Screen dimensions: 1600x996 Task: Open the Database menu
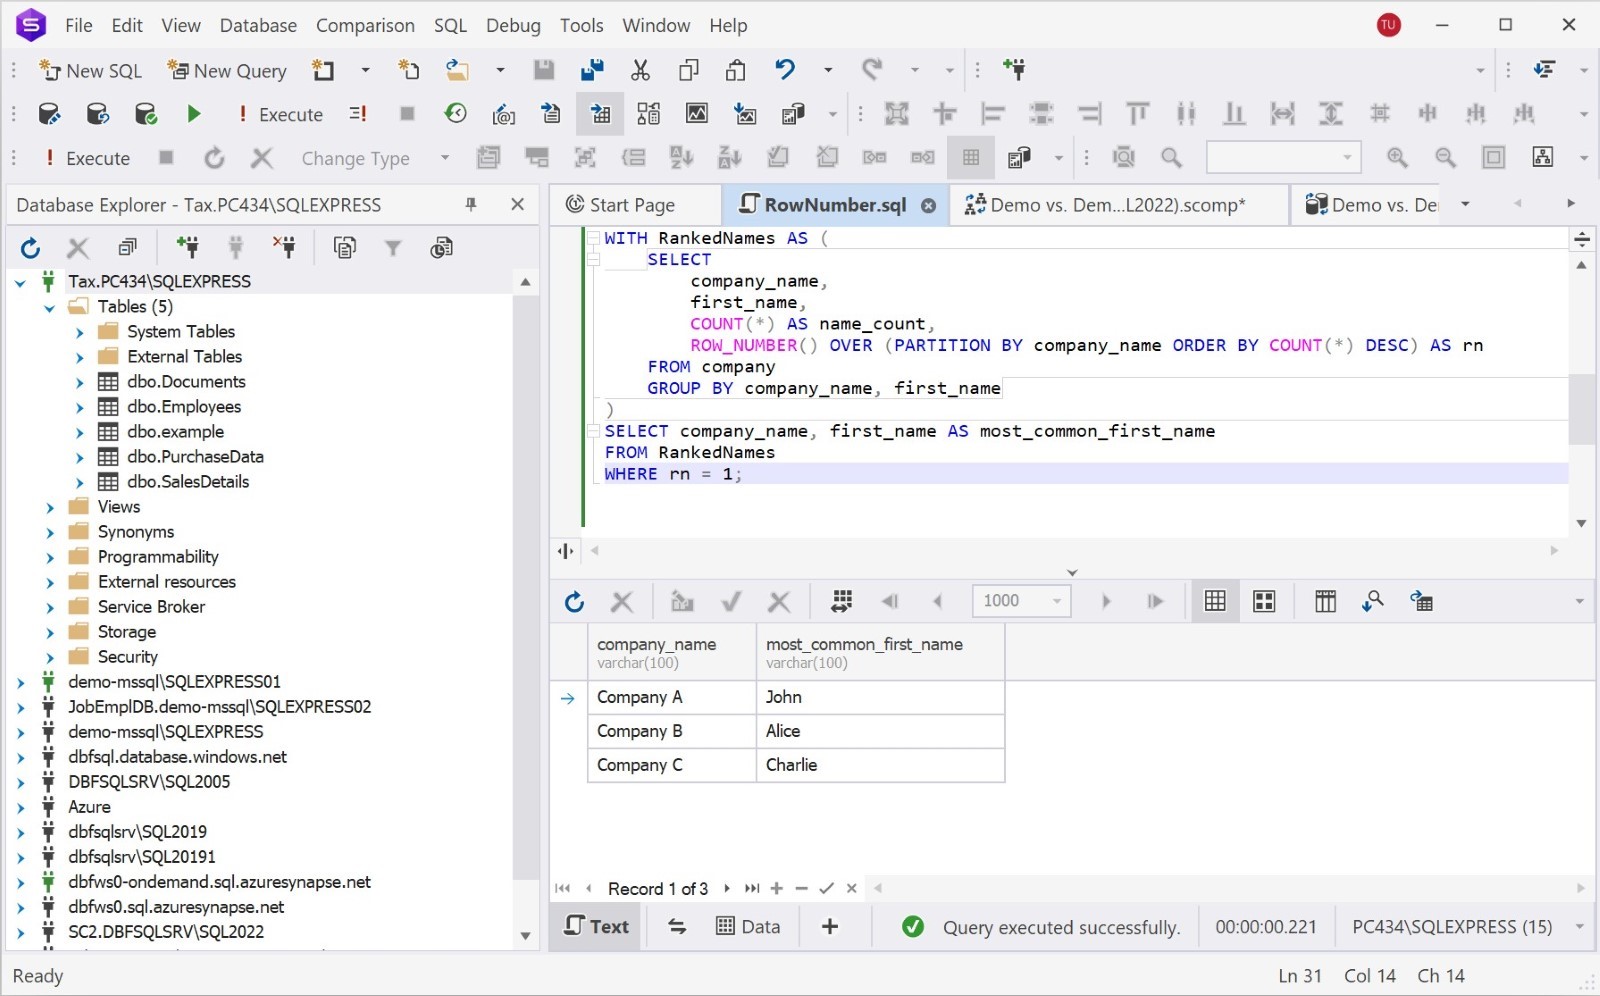(258, 25)
